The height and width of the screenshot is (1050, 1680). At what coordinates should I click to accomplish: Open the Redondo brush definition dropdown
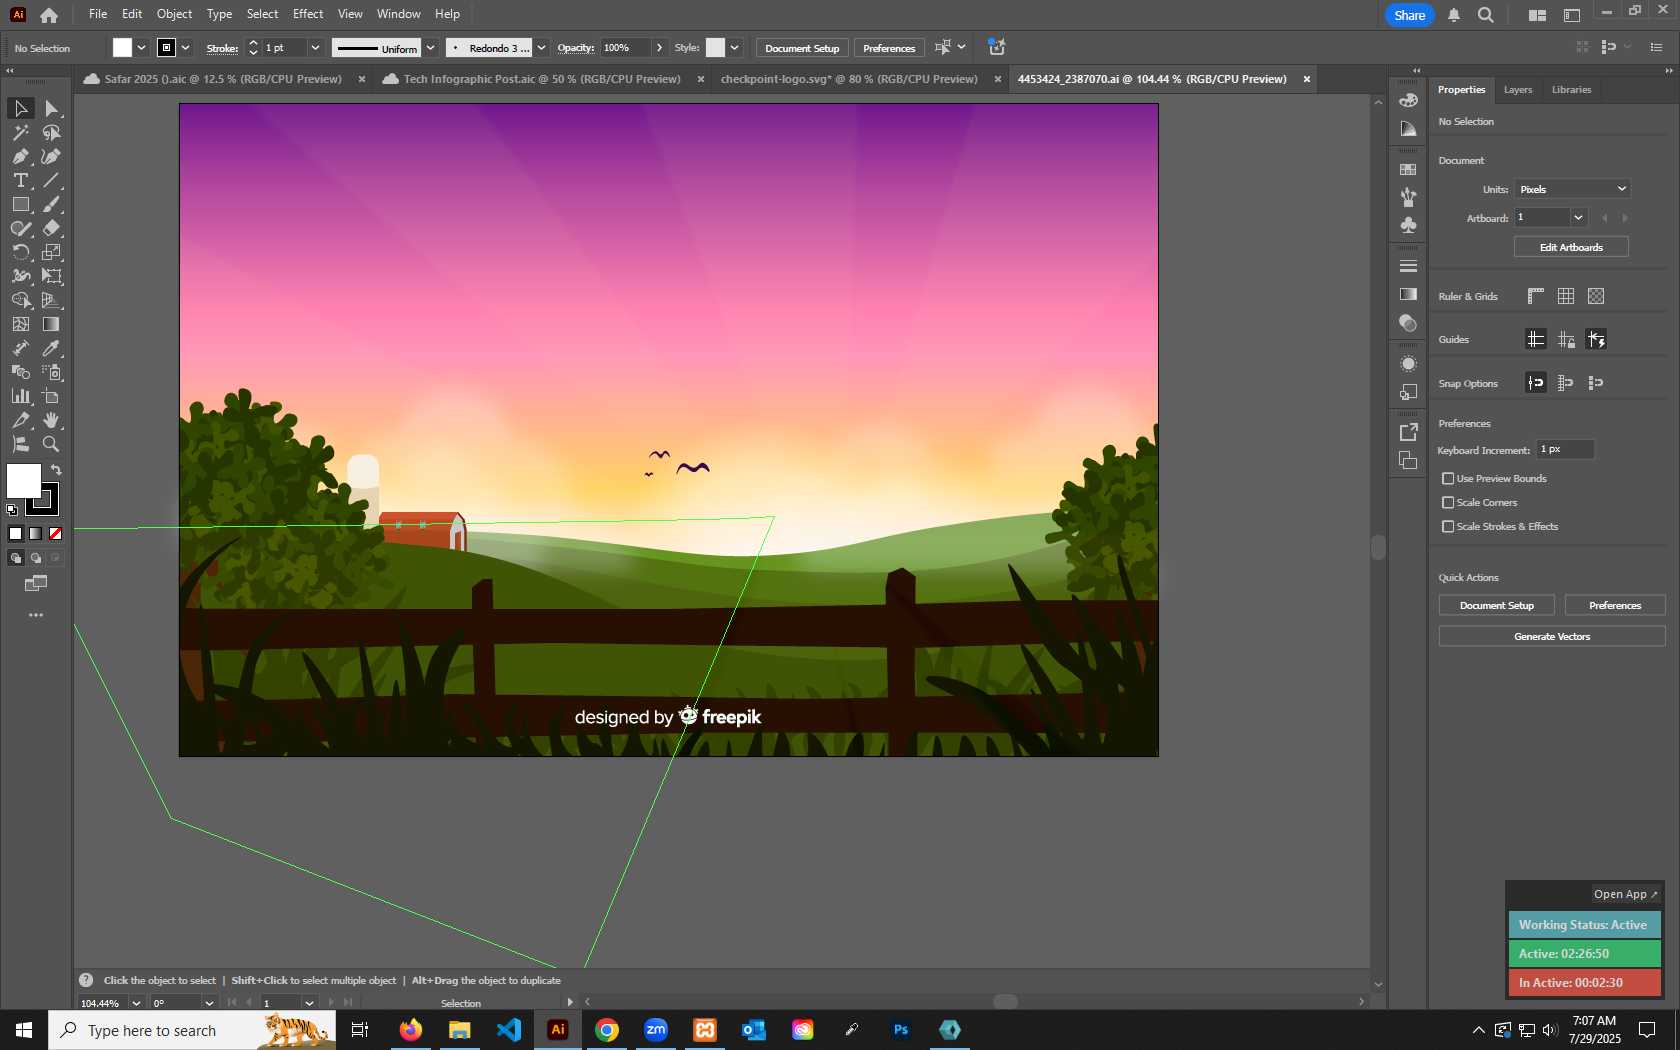pyautogui.click(x=541, y=48)
